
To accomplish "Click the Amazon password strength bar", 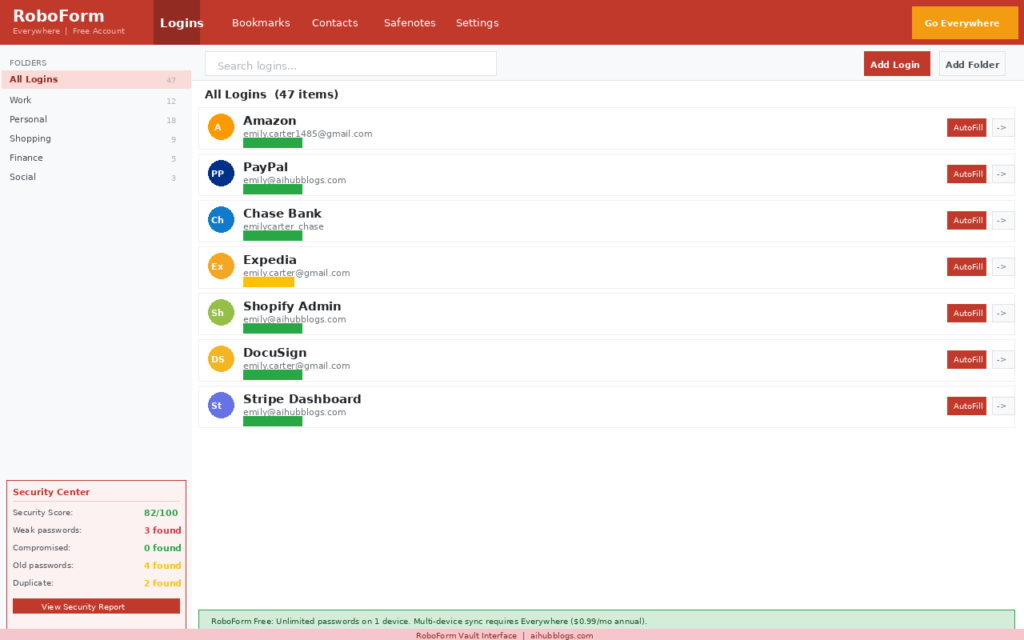I will [272, 142].
